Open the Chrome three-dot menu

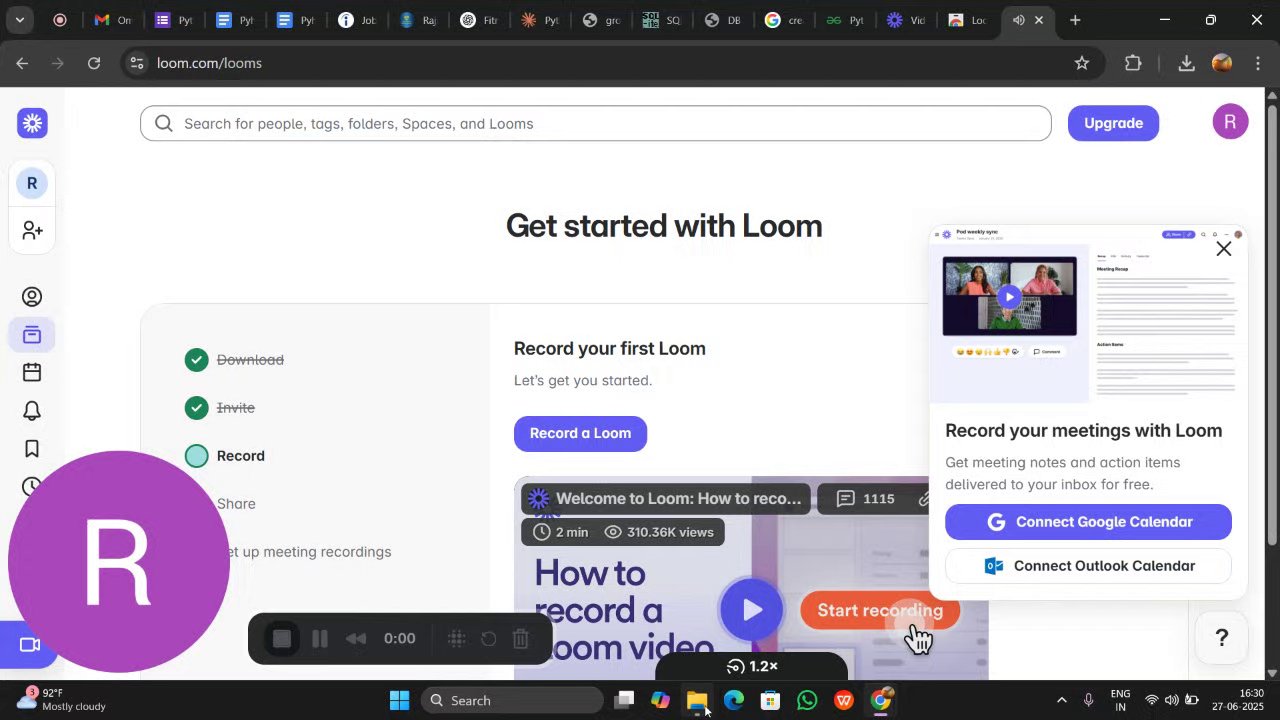[1258, 63]
